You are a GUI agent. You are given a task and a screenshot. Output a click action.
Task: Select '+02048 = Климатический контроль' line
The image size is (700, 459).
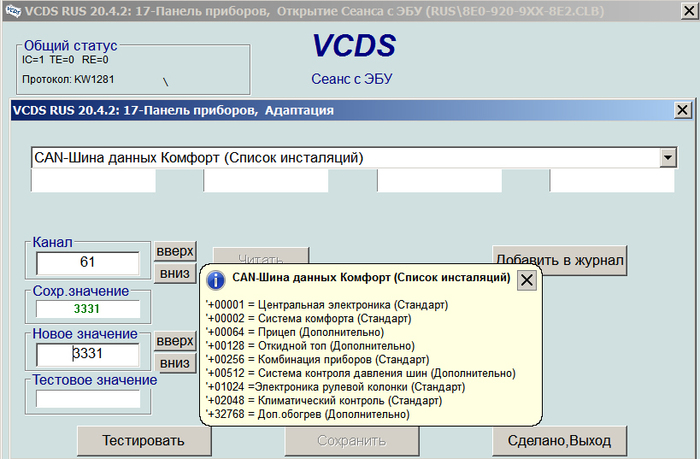pyautogui.click(x=324, y=401)
